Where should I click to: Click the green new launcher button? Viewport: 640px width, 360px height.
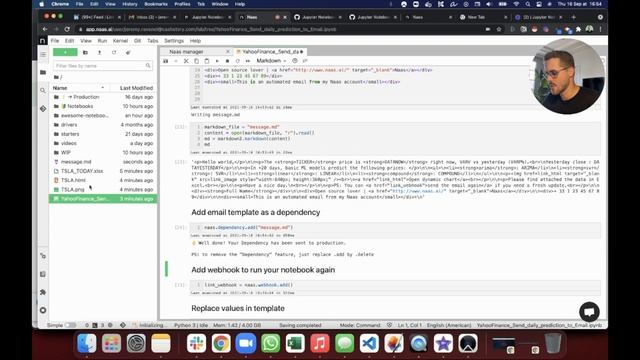65,52
